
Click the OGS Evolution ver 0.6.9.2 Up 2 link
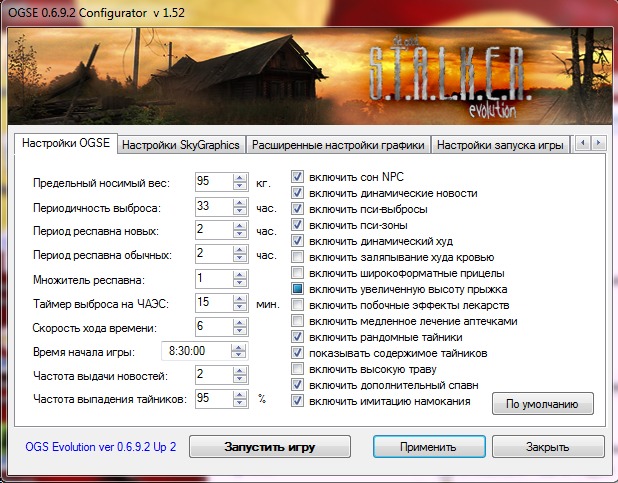point(101,447)
